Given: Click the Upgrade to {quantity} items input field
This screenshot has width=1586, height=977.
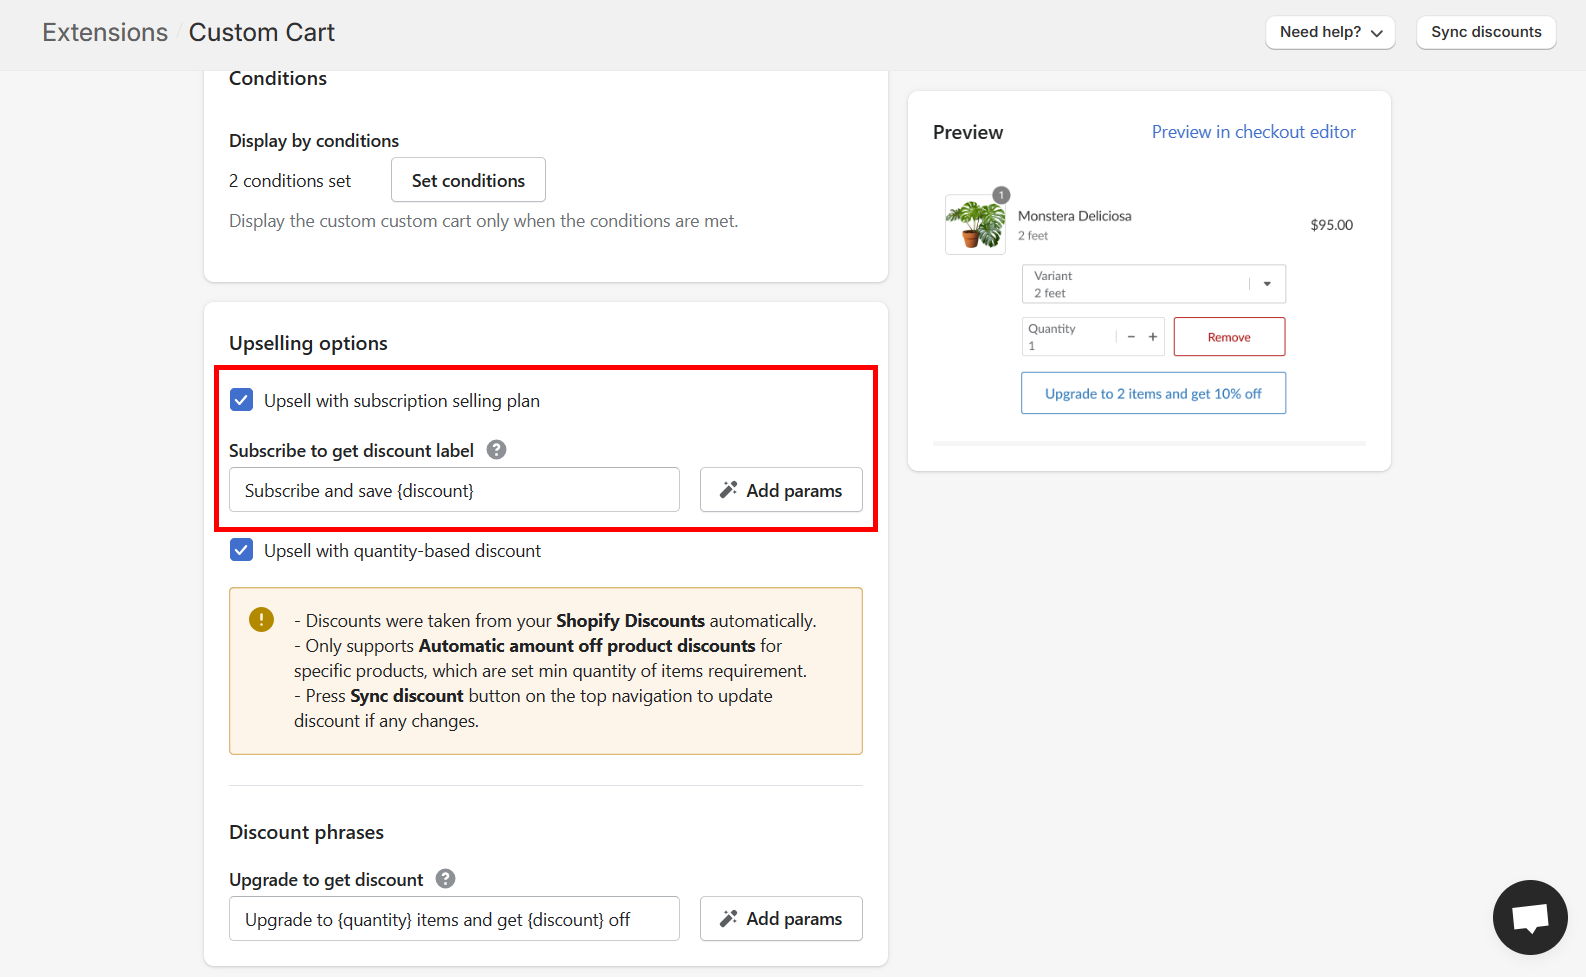Looking at the screenshot, I should (454, 918).
